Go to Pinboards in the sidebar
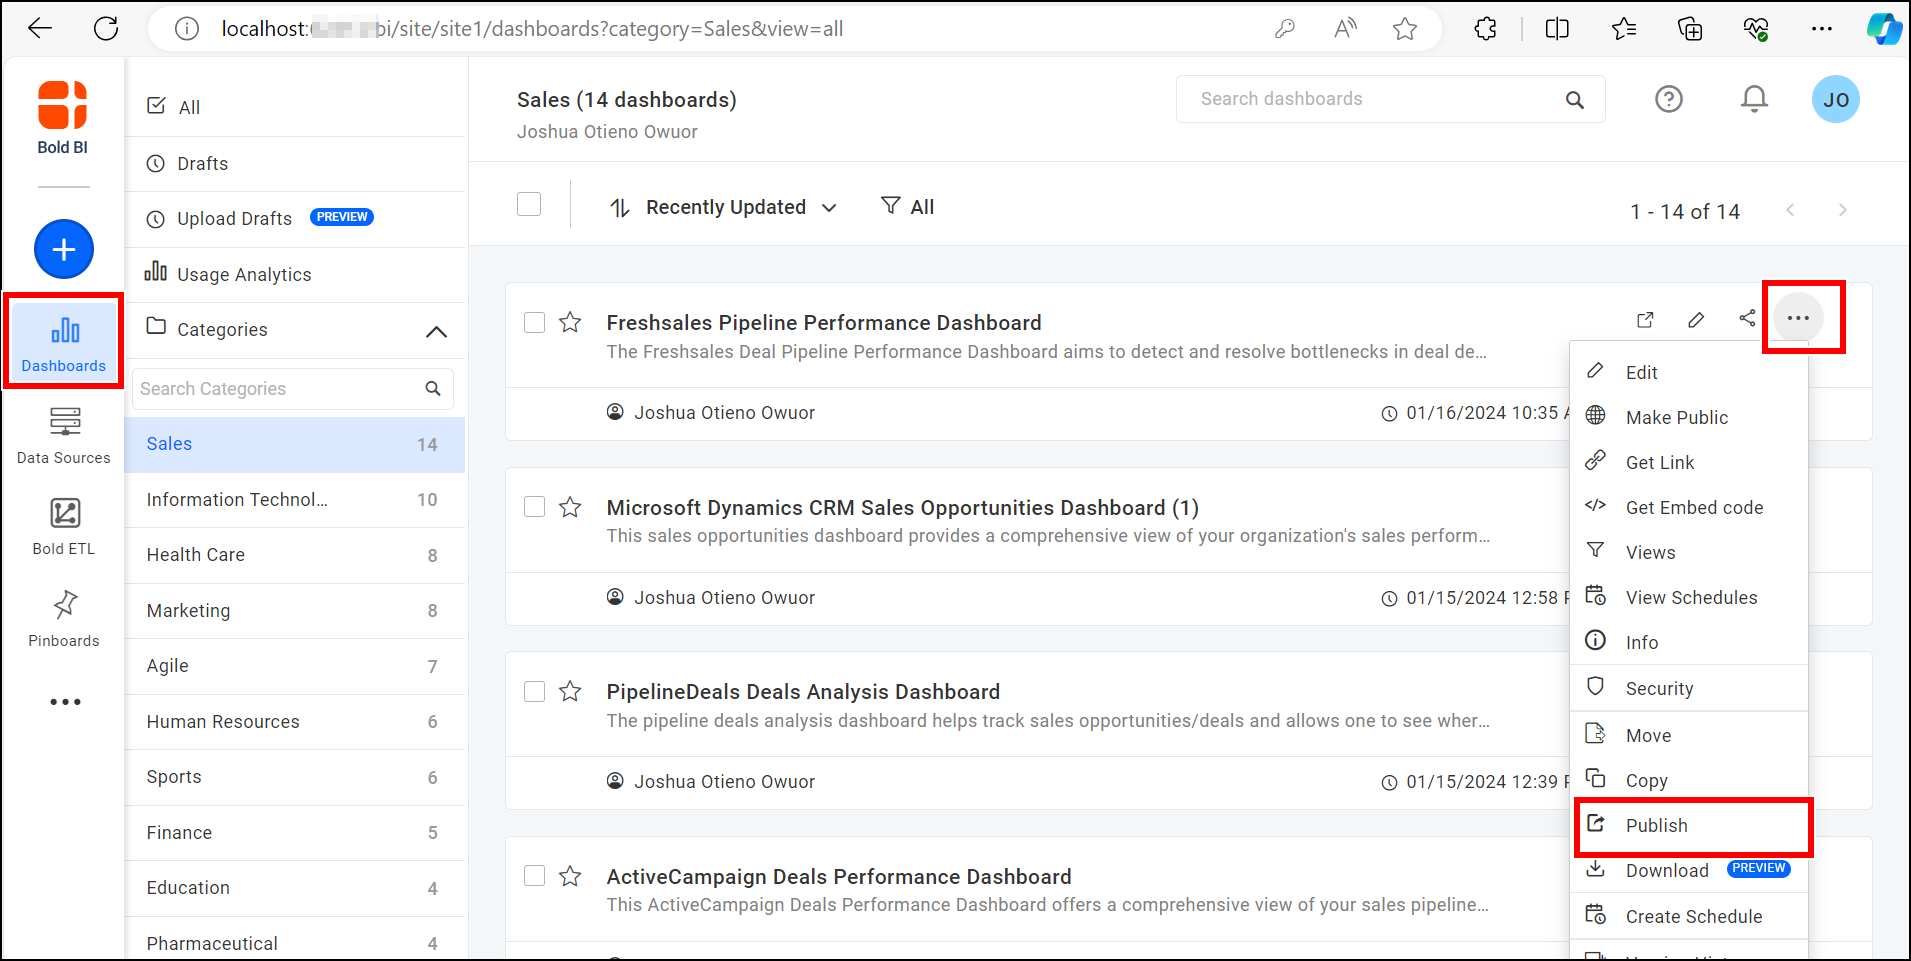This screenshot has height=961, width=1911. click(x=64, y=618)
